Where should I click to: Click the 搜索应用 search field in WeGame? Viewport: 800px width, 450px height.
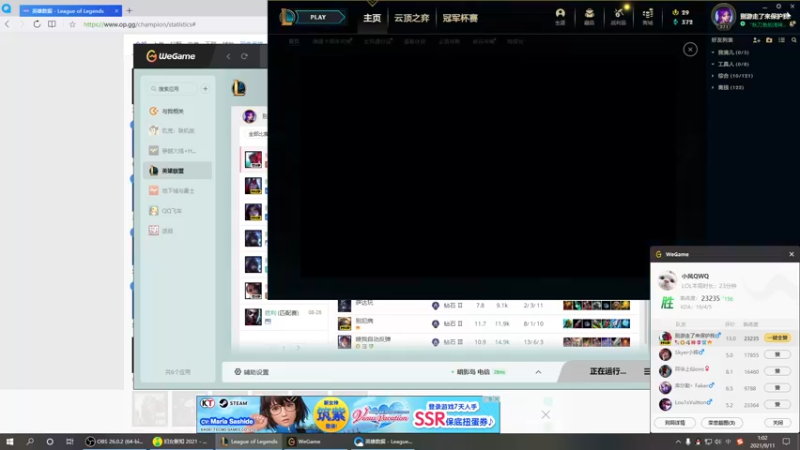[x=172, y=89]
